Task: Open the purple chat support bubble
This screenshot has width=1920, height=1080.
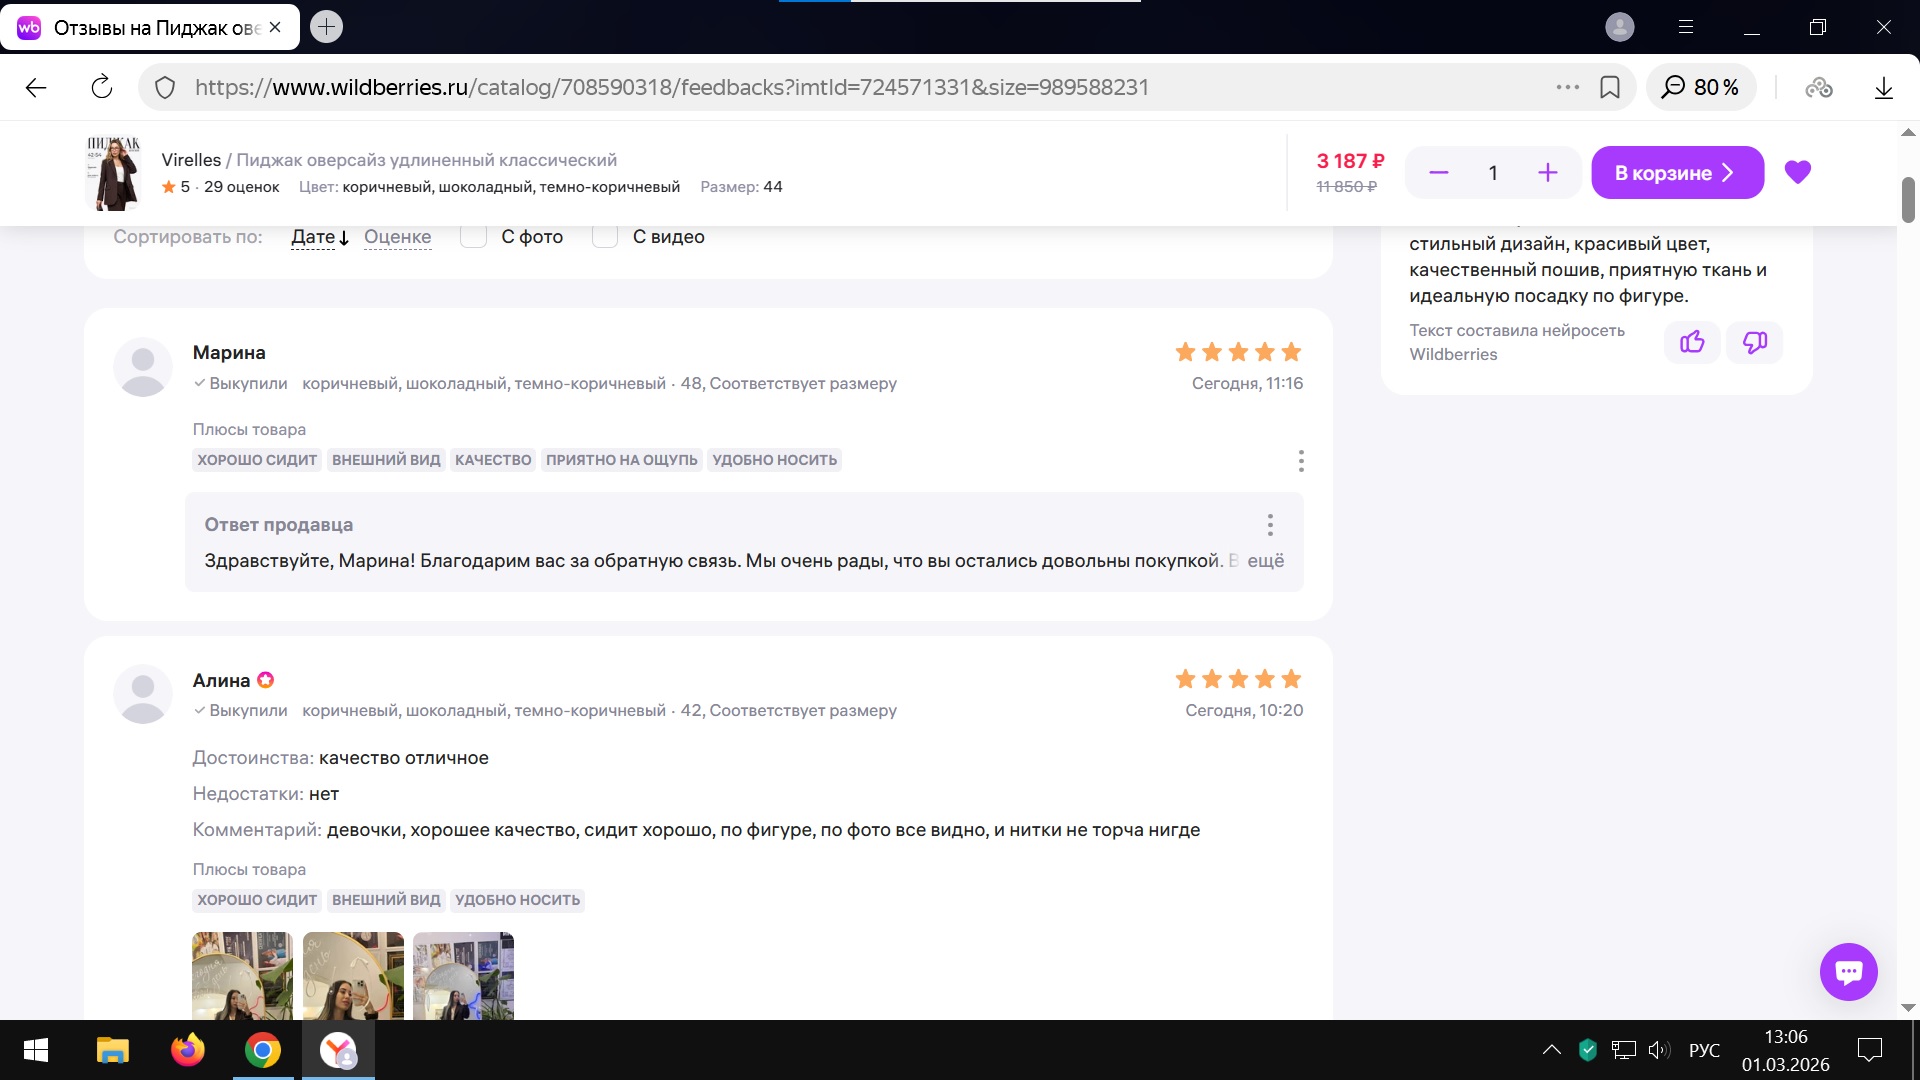Action: point(1848,971)
